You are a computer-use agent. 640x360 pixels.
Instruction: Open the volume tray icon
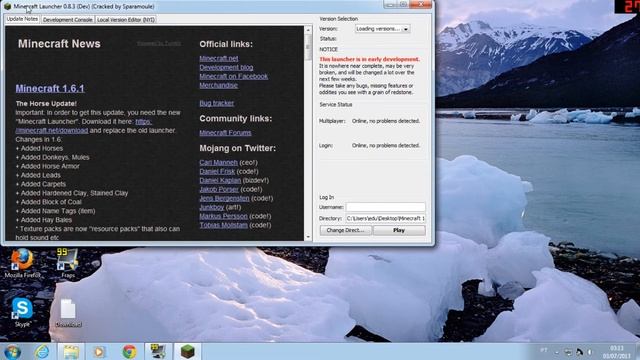(x=590, y=351)
